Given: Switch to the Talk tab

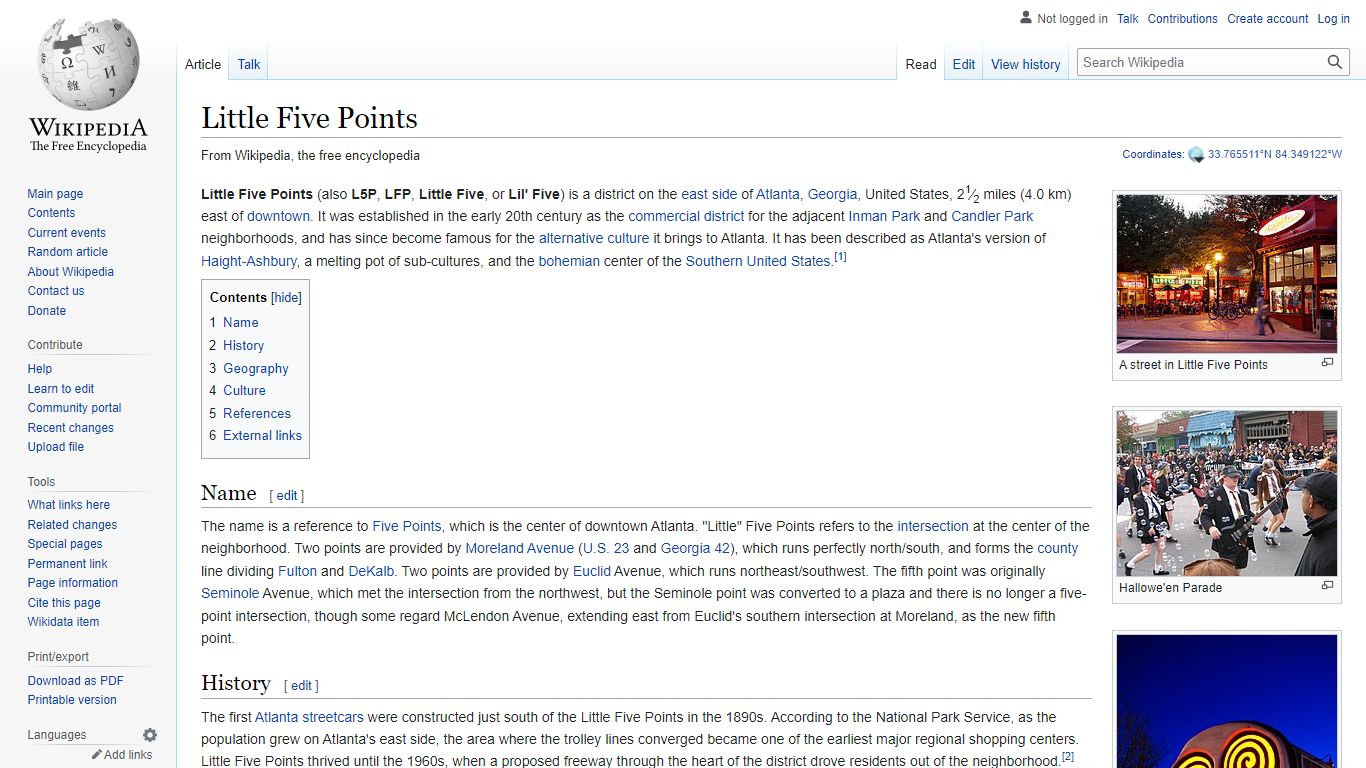Looking at the screenshot, I should point(249,64).
